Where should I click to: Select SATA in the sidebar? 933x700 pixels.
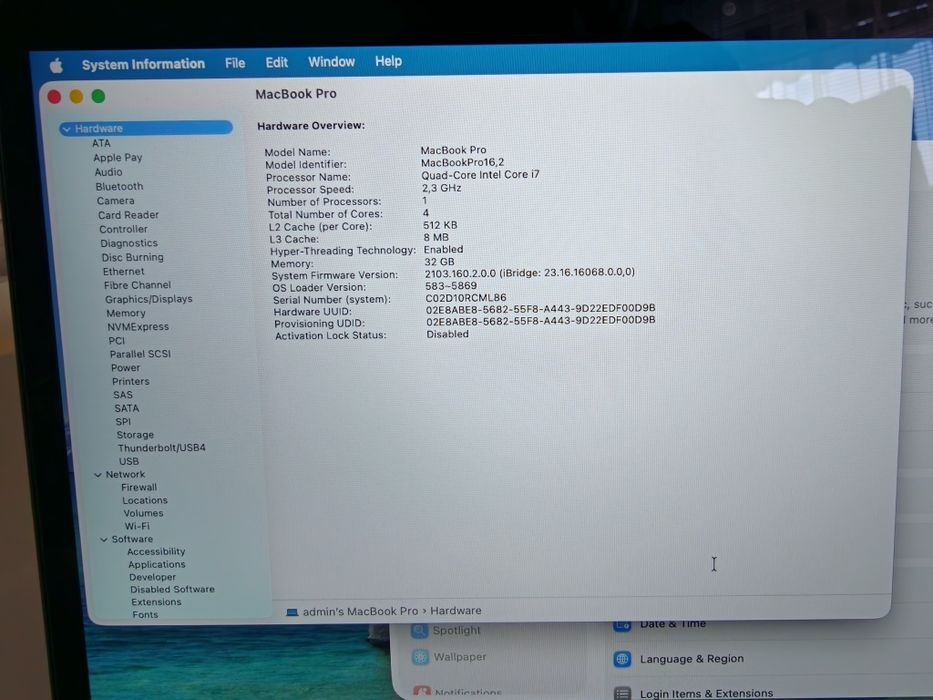tap(127, 408)
